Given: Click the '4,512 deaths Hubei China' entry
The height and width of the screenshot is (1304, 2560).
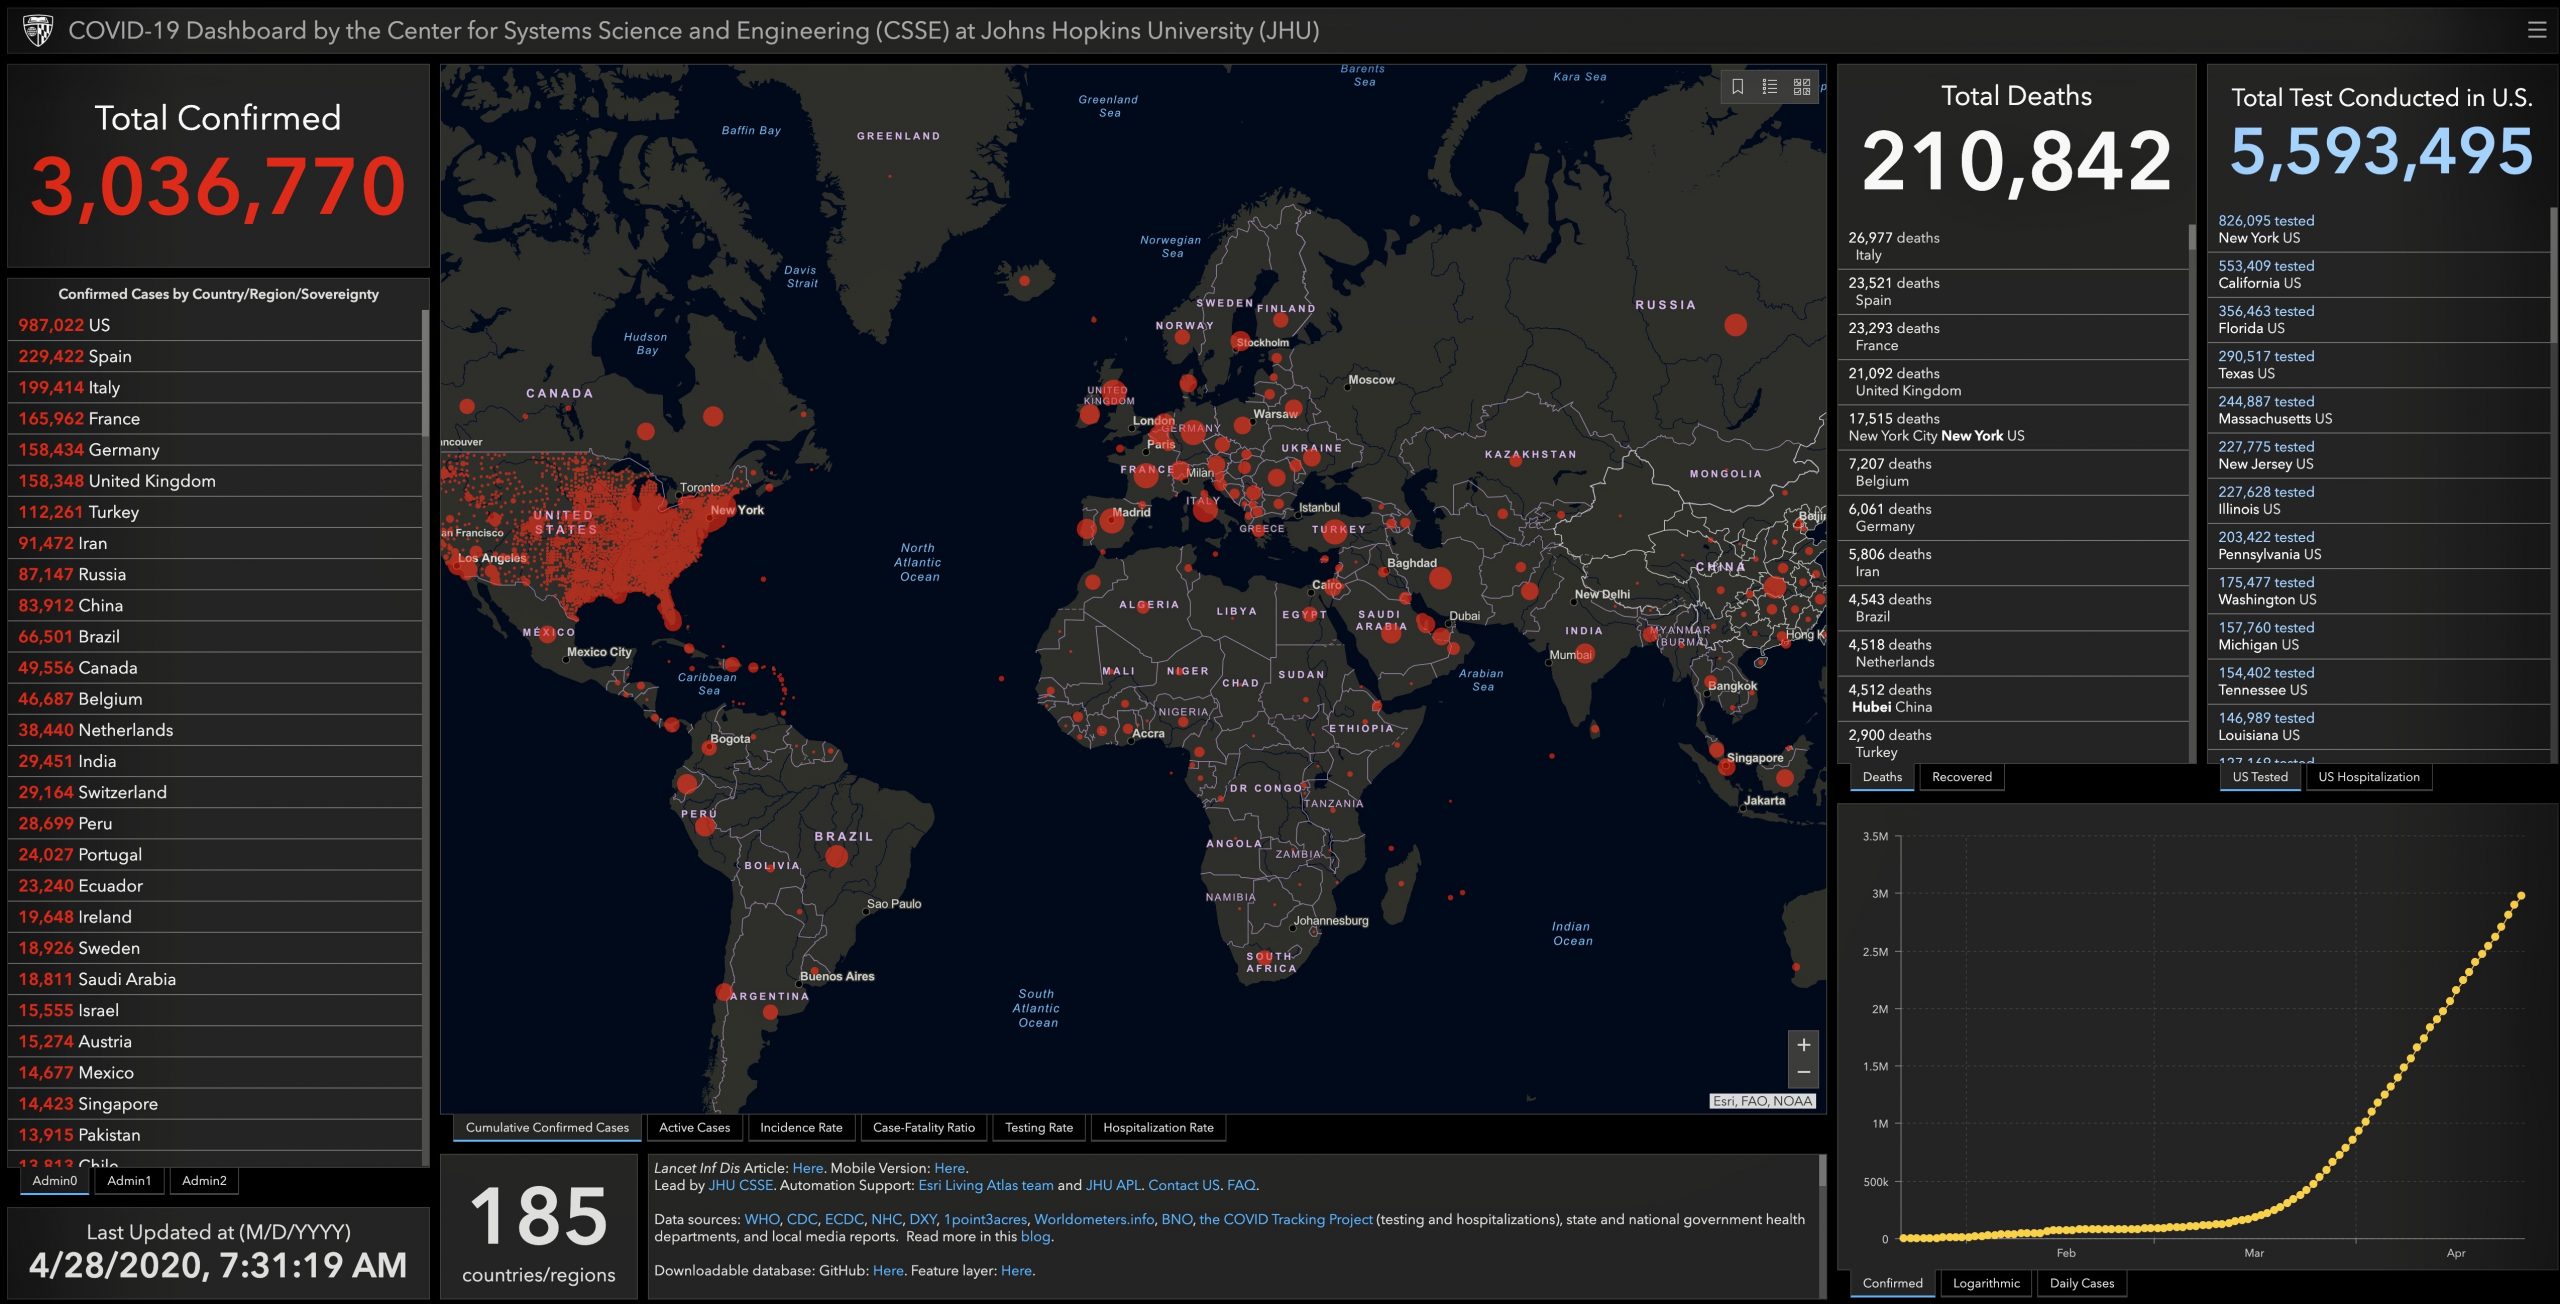Looking at the screenshot, I should point(2013,698).
